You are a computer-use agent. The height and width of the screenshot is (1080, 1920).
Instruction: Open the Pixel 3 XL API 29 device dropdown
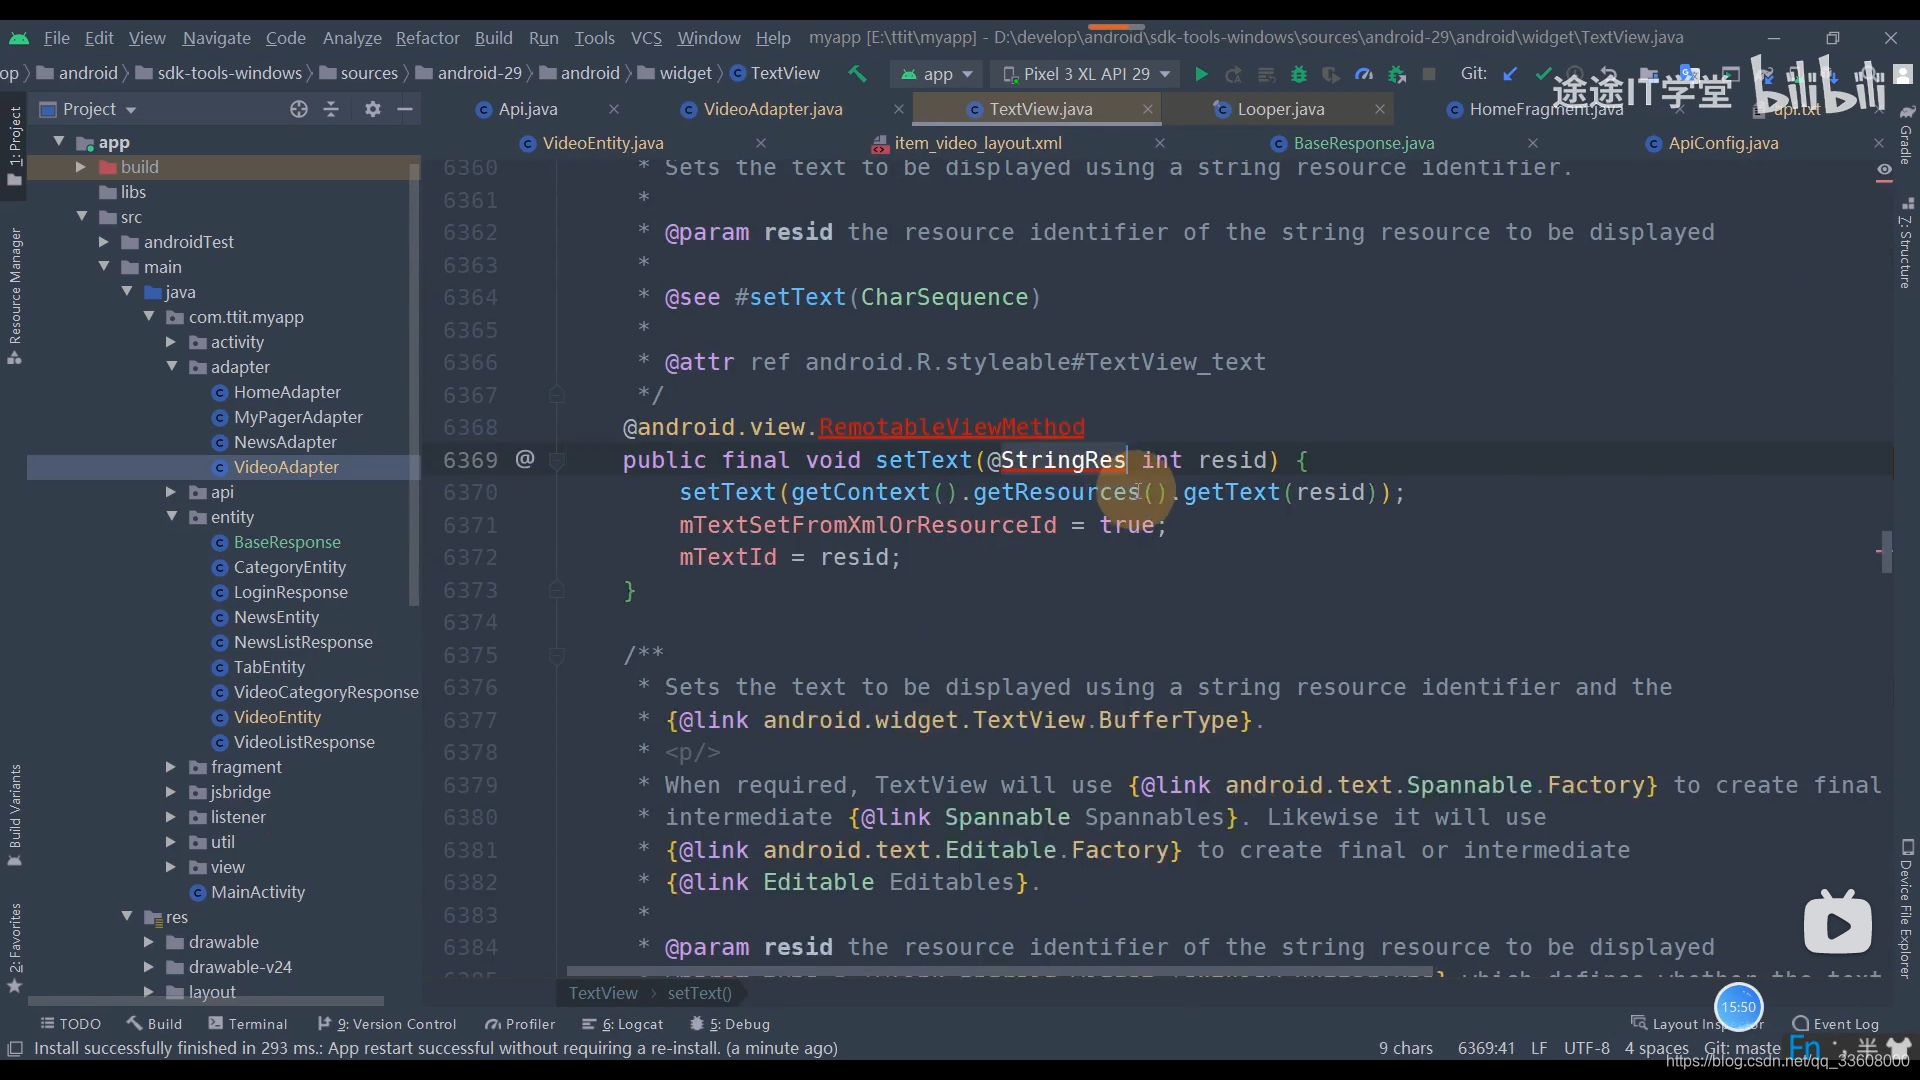coord(1088,74)
